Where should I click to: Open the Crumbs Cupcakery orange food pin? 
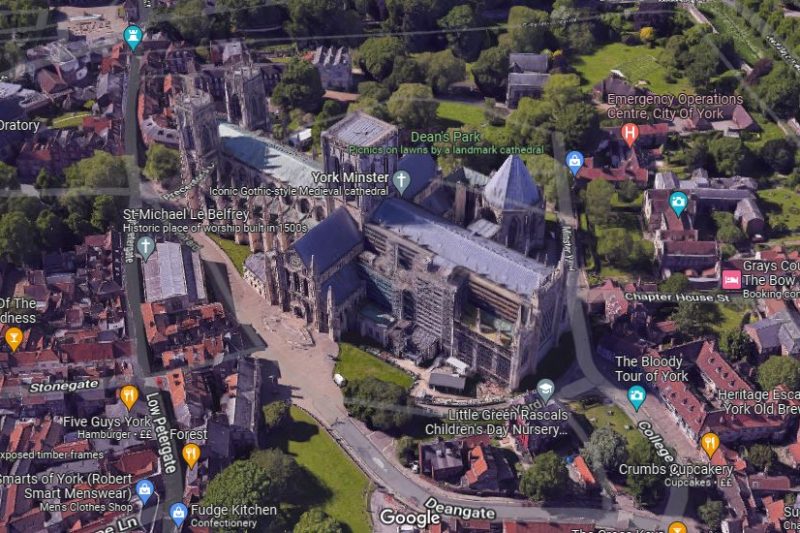[710, 444]
